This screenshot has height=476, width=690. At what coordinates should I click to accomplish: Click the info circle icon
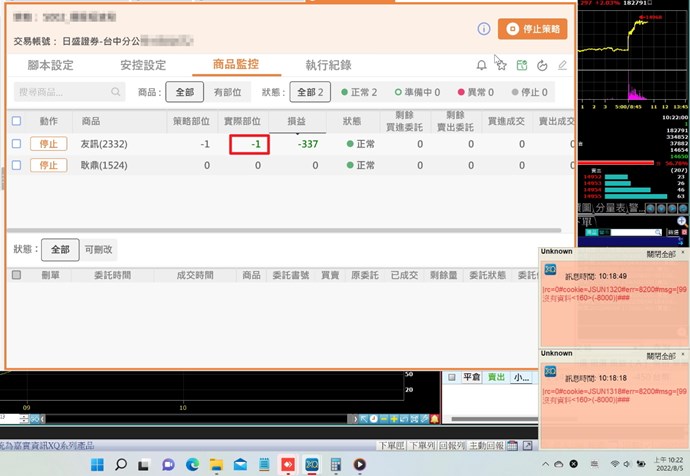pyautogui.click(x=483, y=30)
